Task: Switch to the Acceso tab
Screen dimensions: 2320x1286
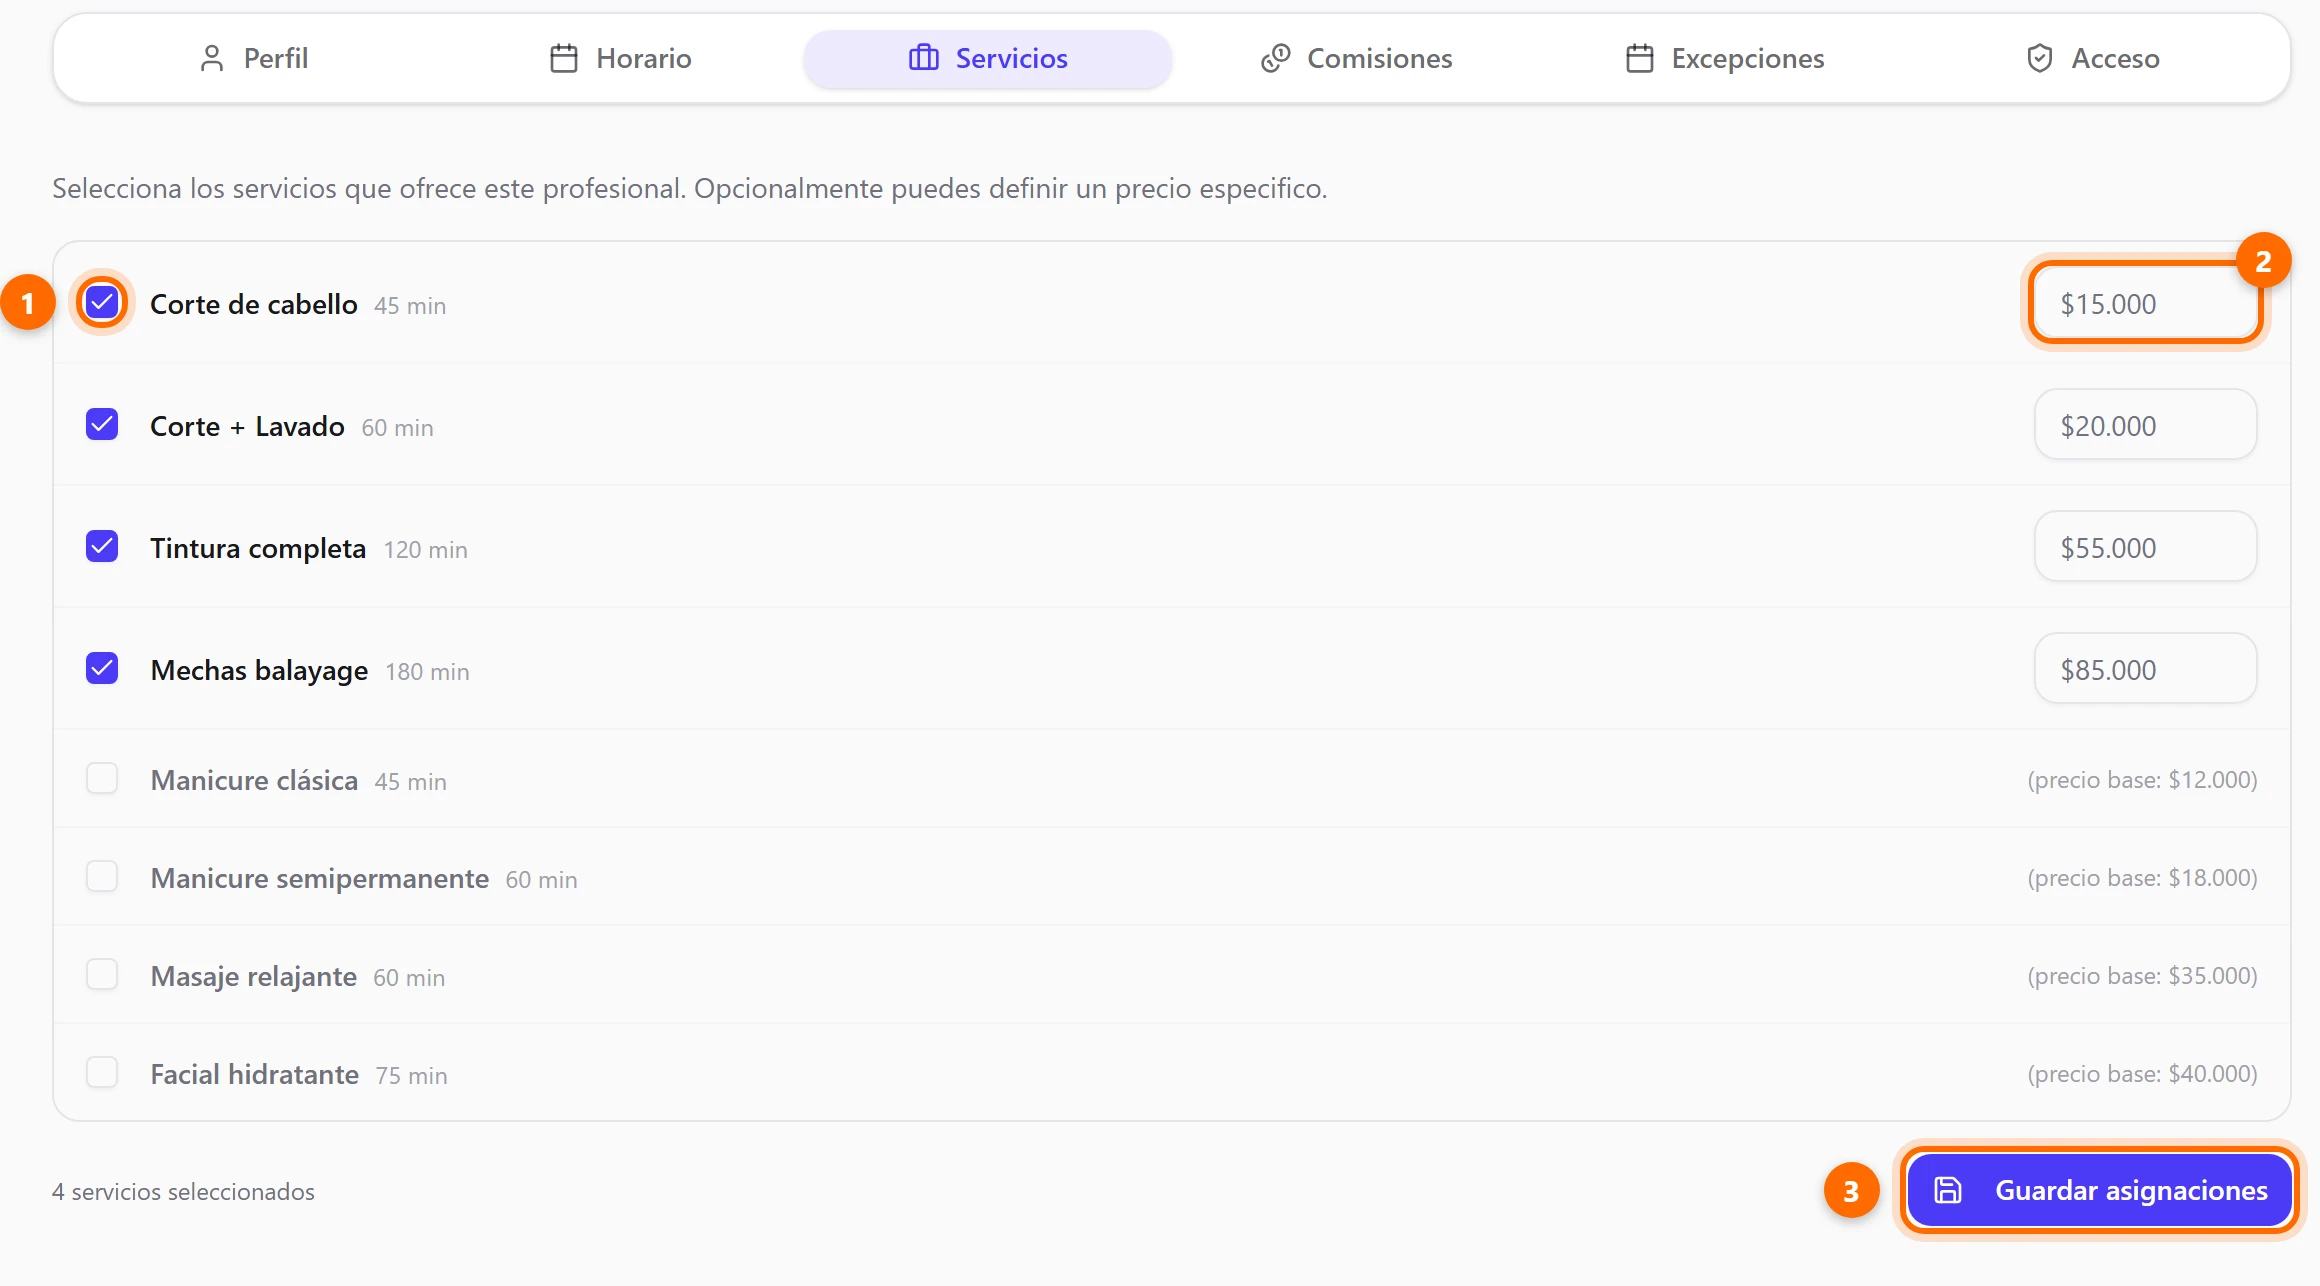Action: pyautogui.click(x=2092, y=58)
